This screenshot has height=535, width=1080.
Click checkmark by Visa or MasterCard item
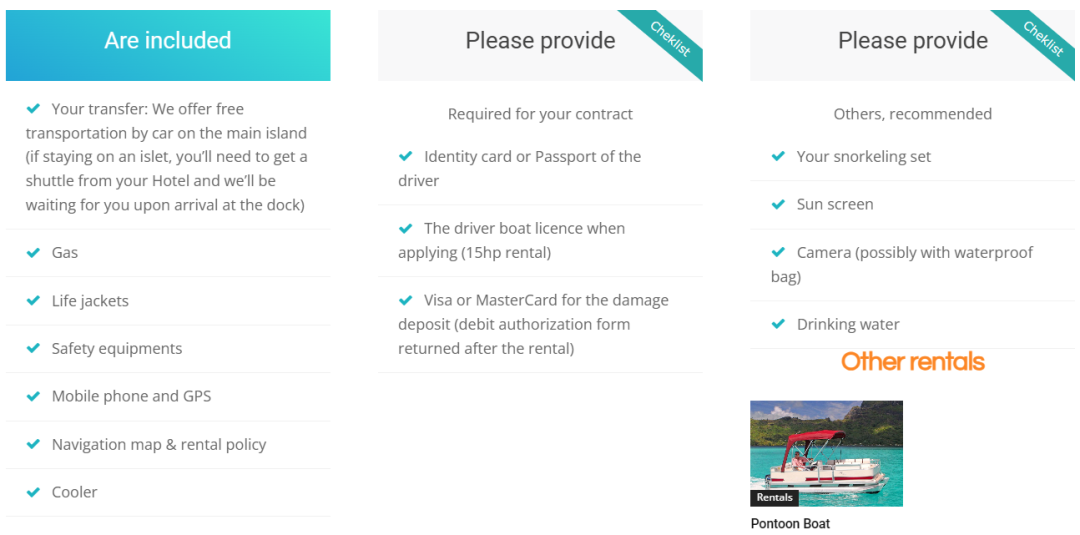405,300
